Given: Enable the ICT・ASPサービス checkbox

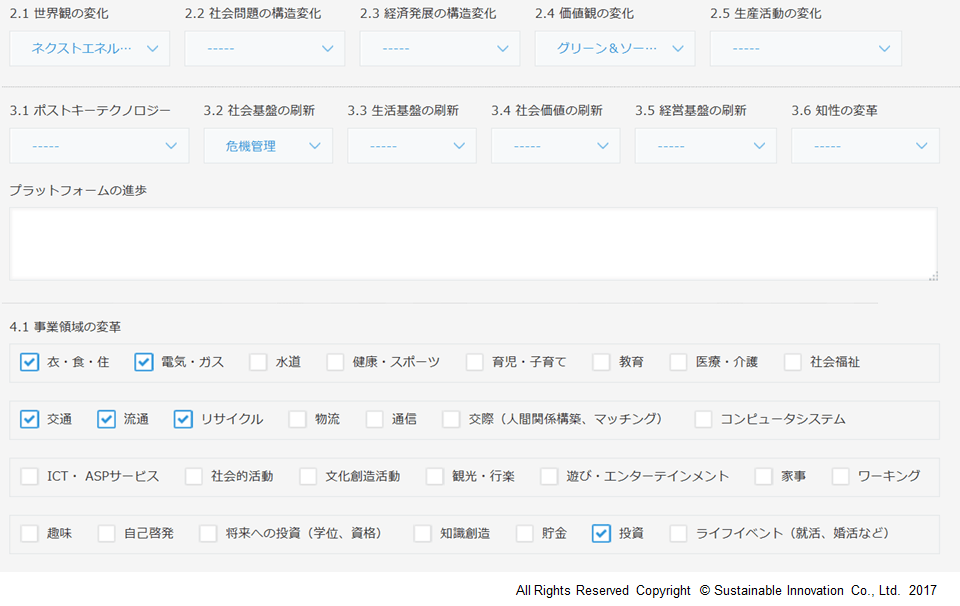Looking at the screenshot, I should tap(30, 476).
